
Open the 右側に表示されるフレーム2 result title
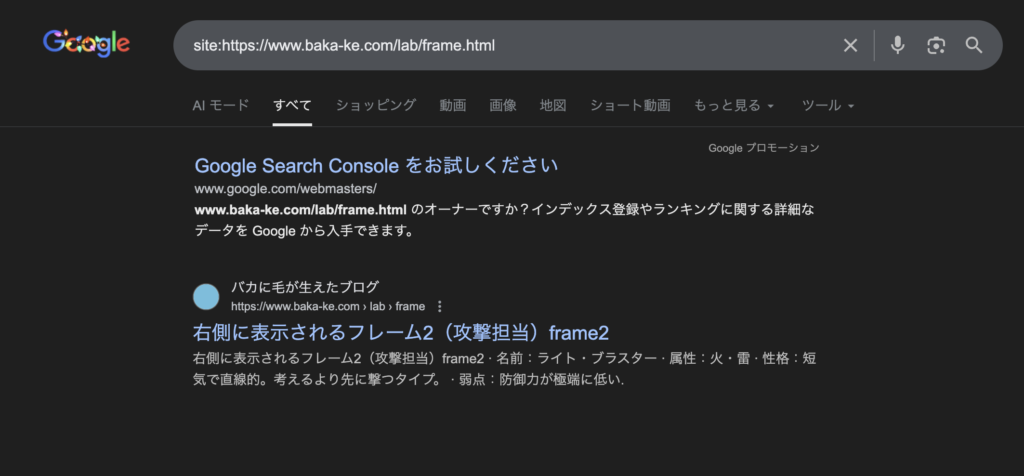pyautogui.click(x=400, y=333)
